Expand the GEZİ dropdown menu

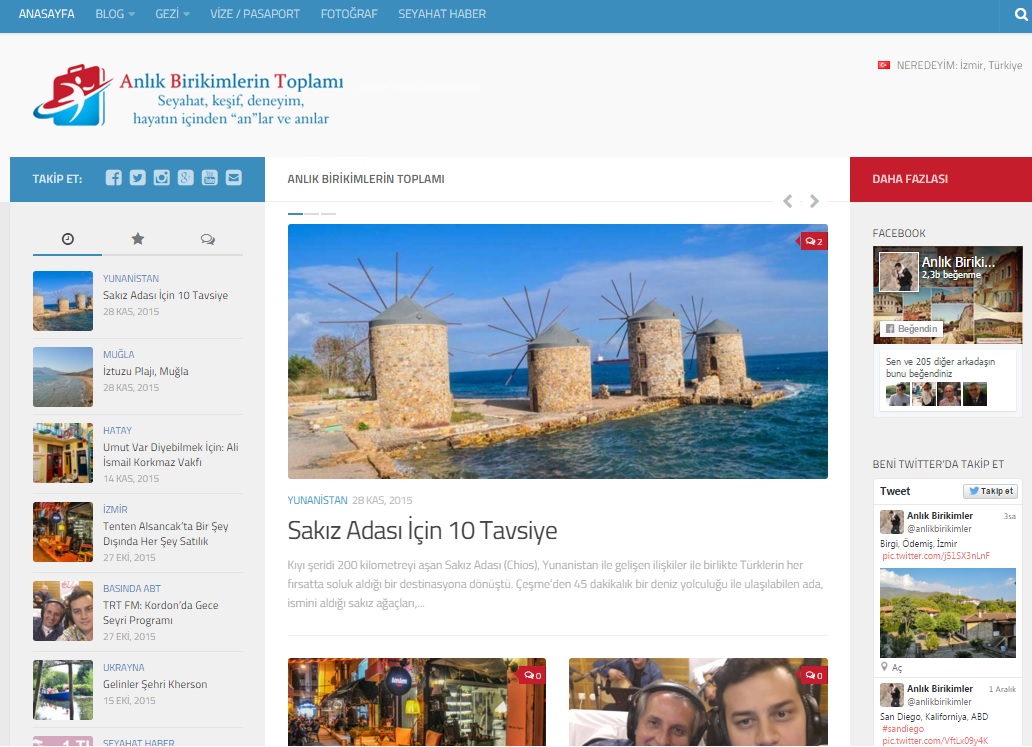[x=172, y=15]
